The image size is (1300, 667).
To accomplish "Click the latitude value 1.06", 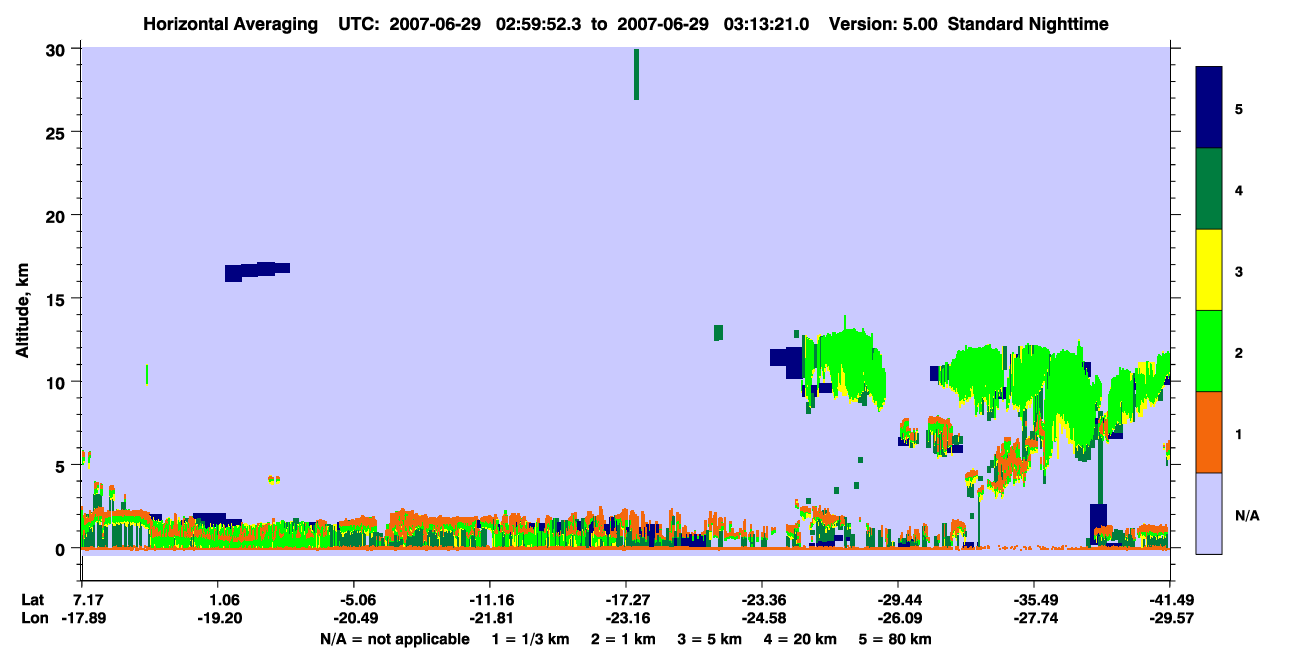I will tap(219, 600).
